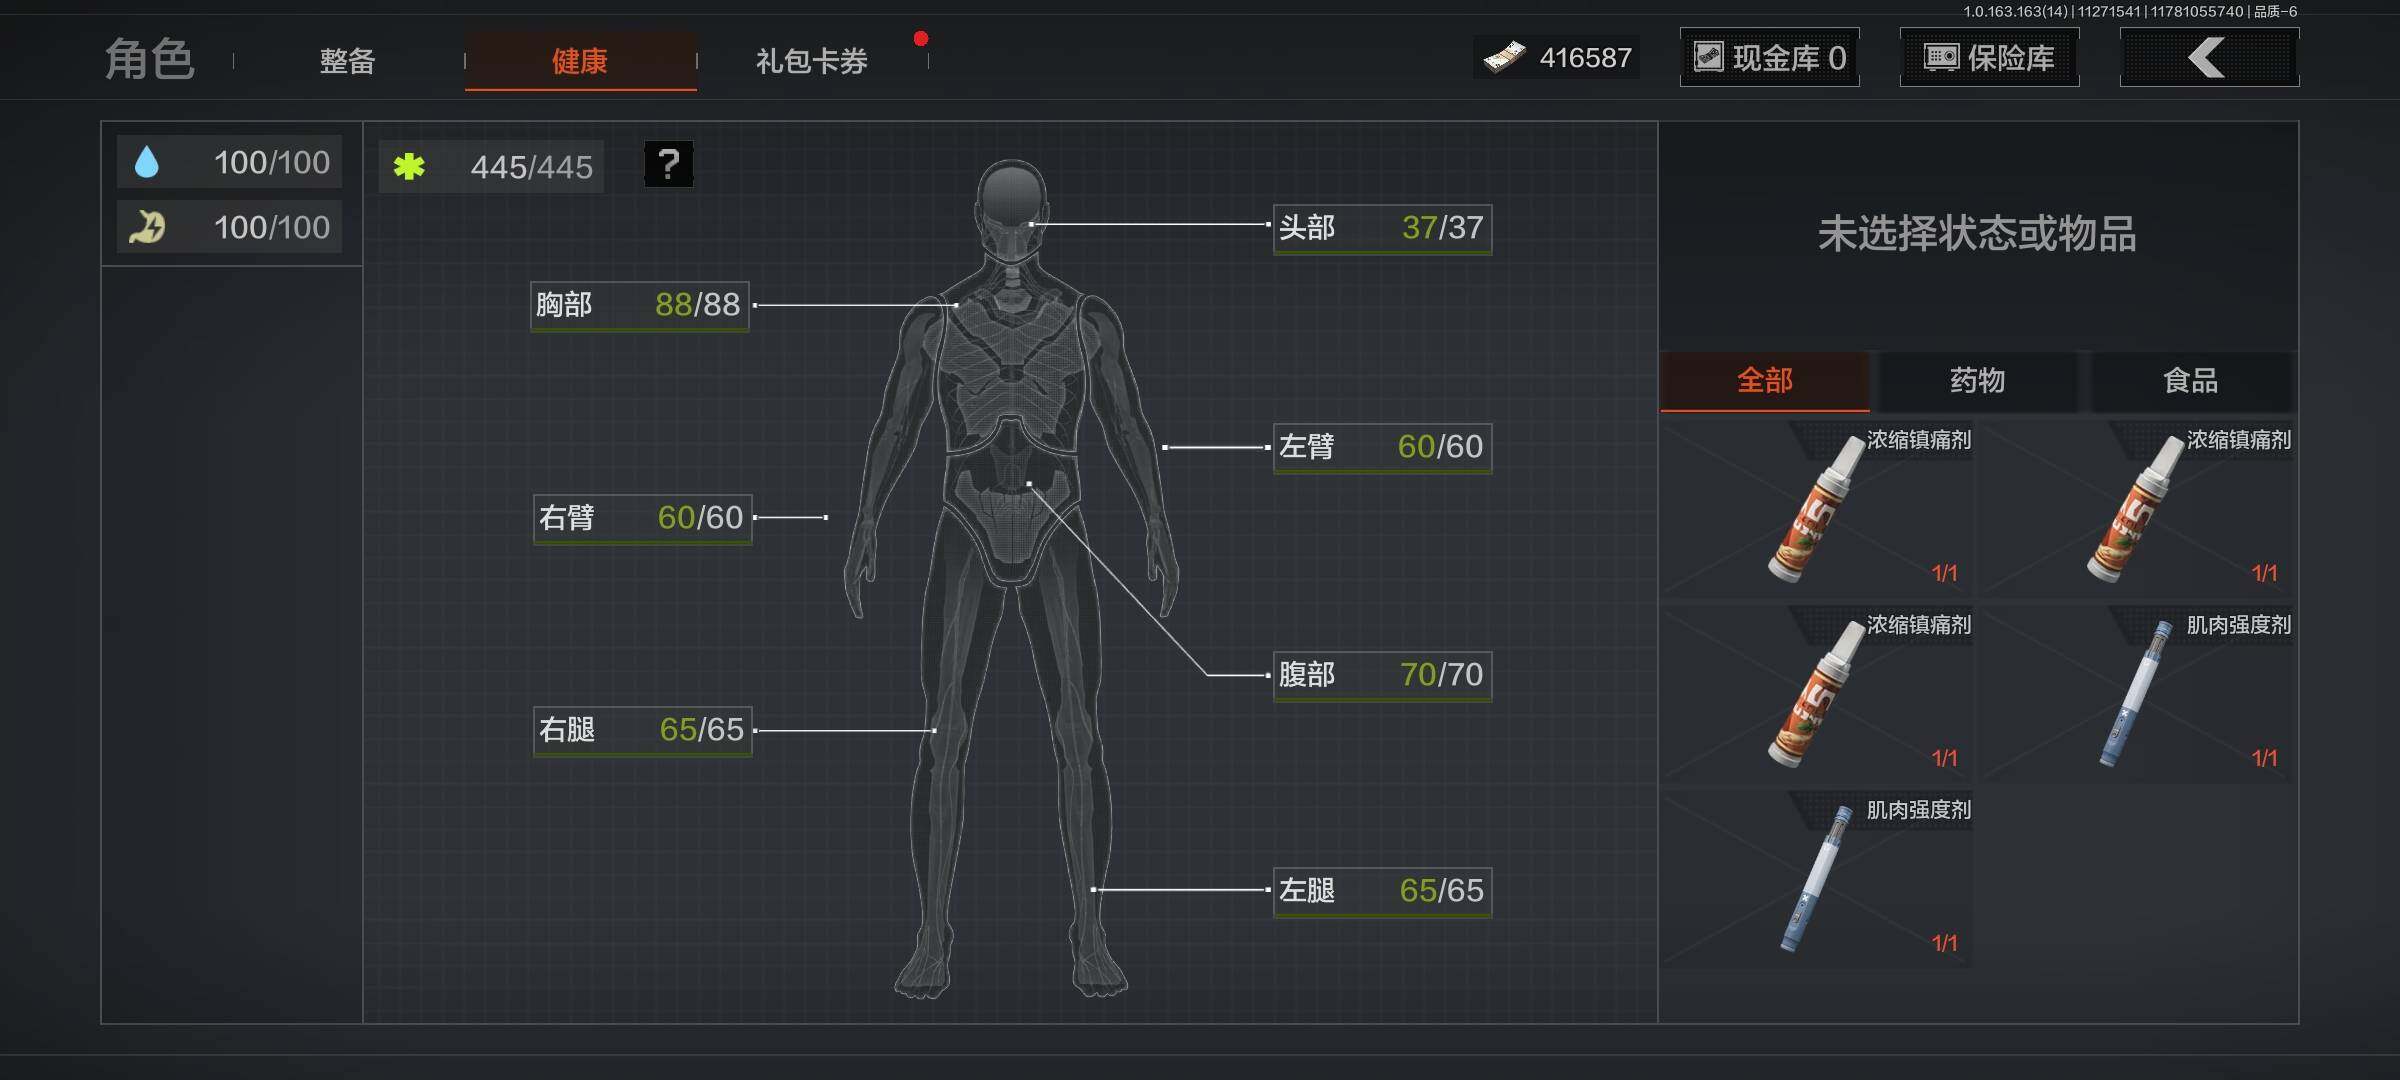
Task: Click the question mark help icon
Action: click(x=668, y=164)
